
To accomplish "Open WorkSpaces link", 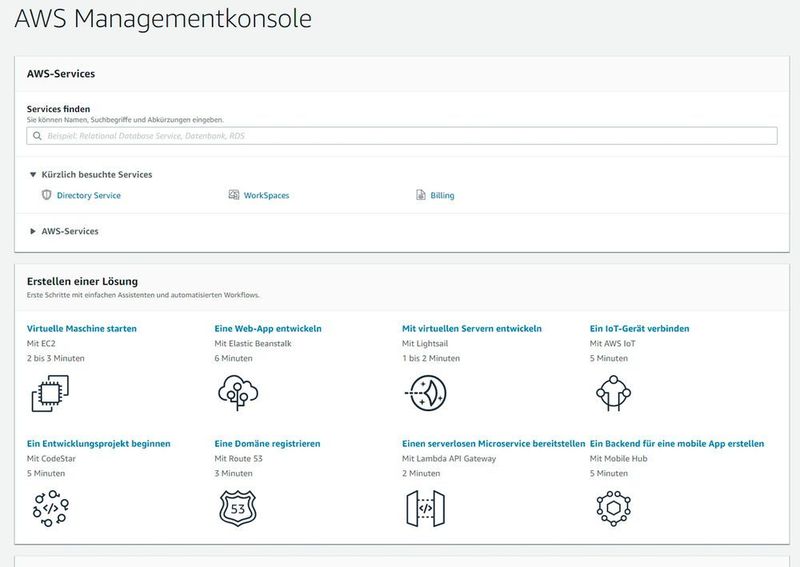I will (x=266, y=195).
